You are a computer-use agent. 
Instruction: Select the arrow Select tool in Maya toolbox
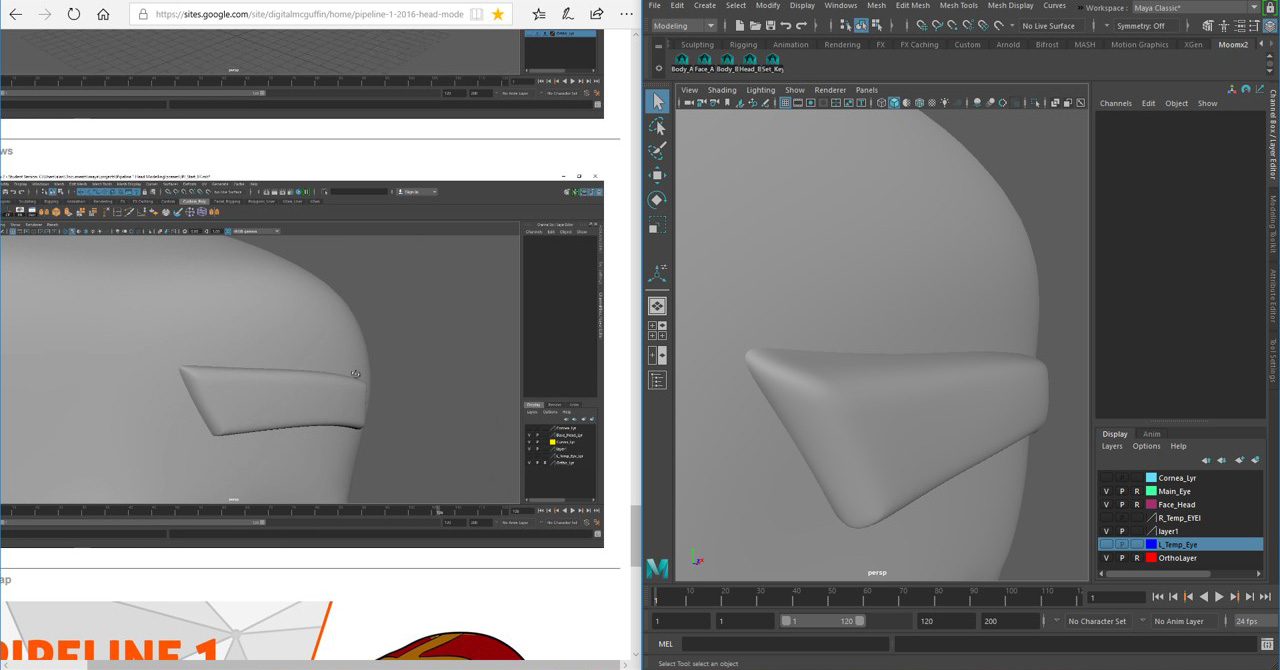pos(657,101)
